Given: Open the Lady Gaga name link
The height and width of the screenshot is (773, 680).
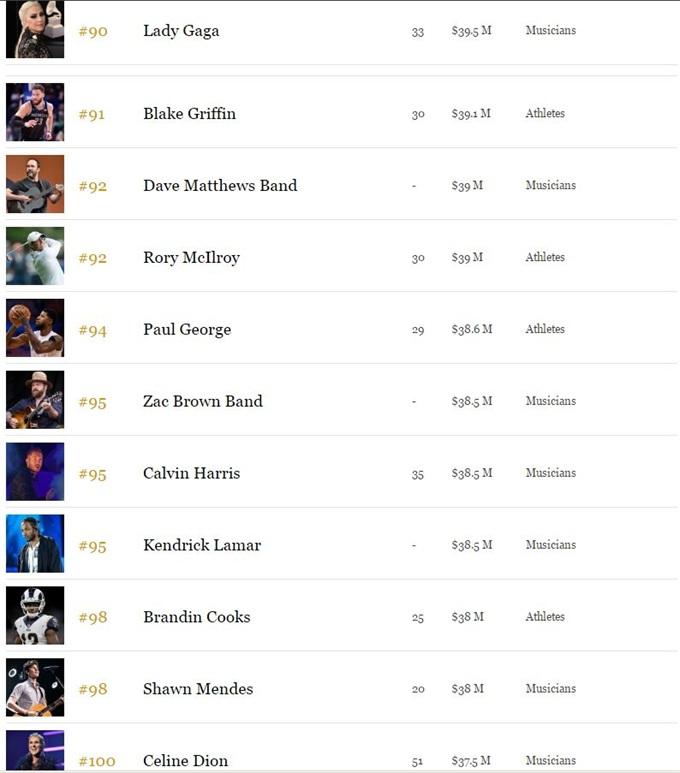Looking at the screenshot, I should pyautogui.click(x=181, y=31).
